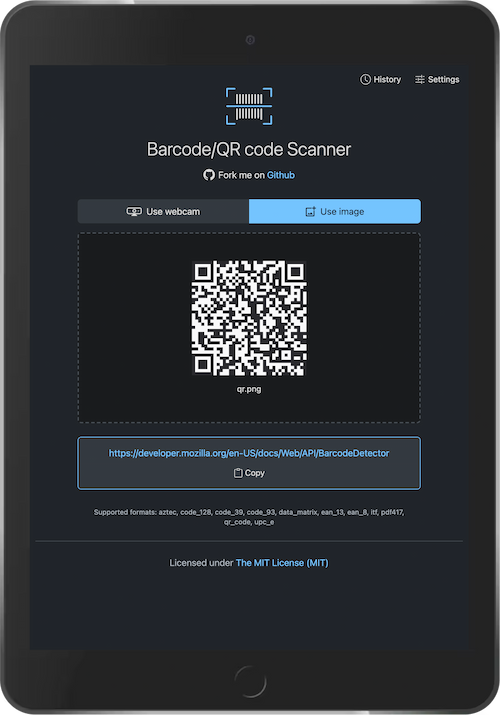Screen dimensions: 500x715
Task: Click the image upload icon in the tab
Action: [x=310, y=212]
